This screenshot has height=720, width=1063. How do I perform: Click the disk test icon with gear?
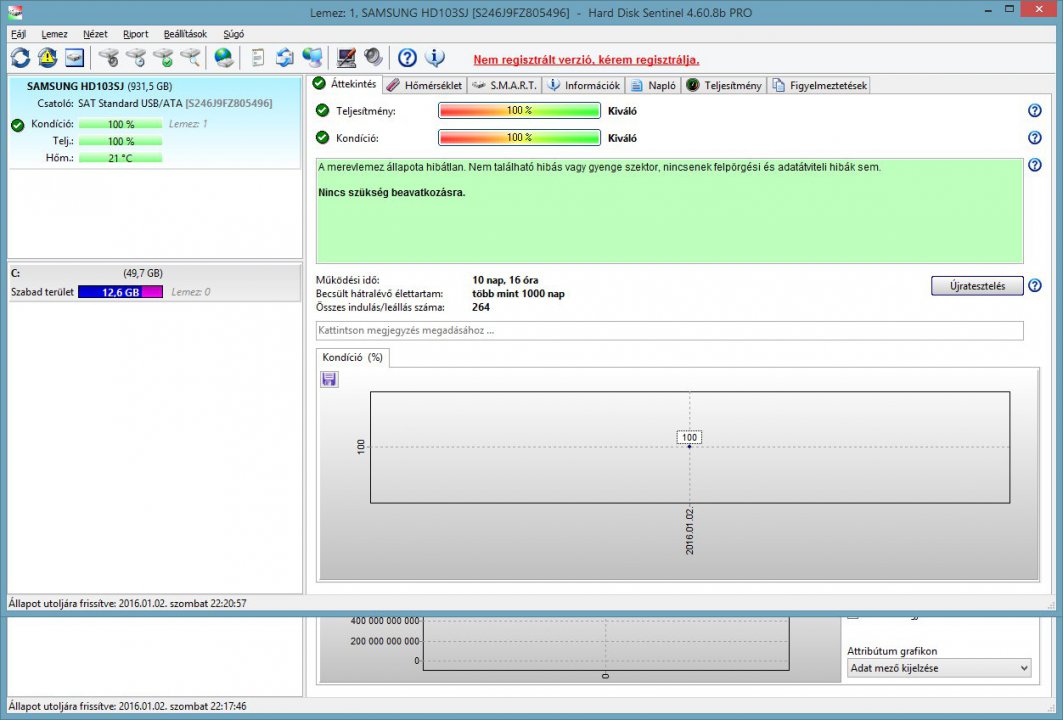108,58
